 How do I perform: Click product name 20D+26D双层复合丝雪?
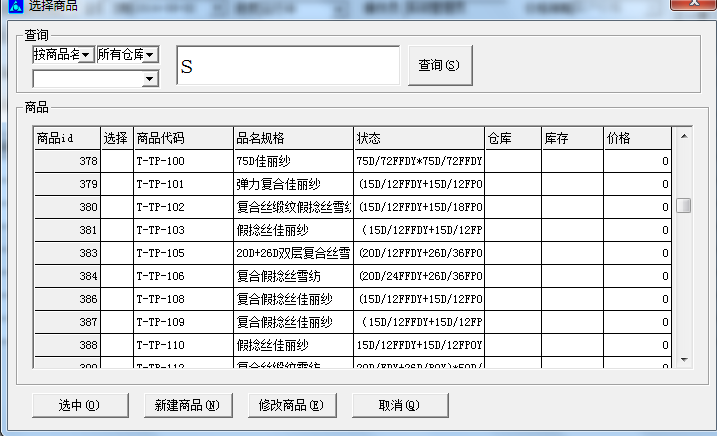(293, 253)
